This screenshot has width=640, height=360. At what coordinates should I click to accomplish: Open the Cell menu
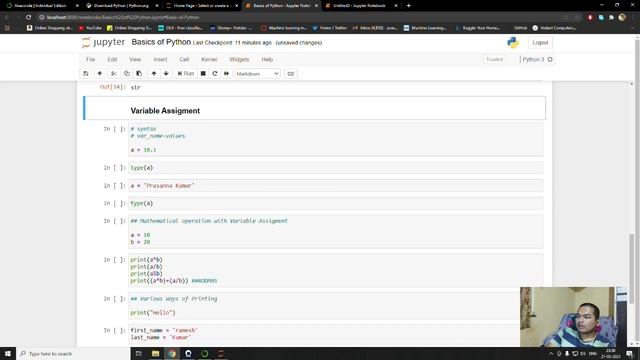coord(184,59)
